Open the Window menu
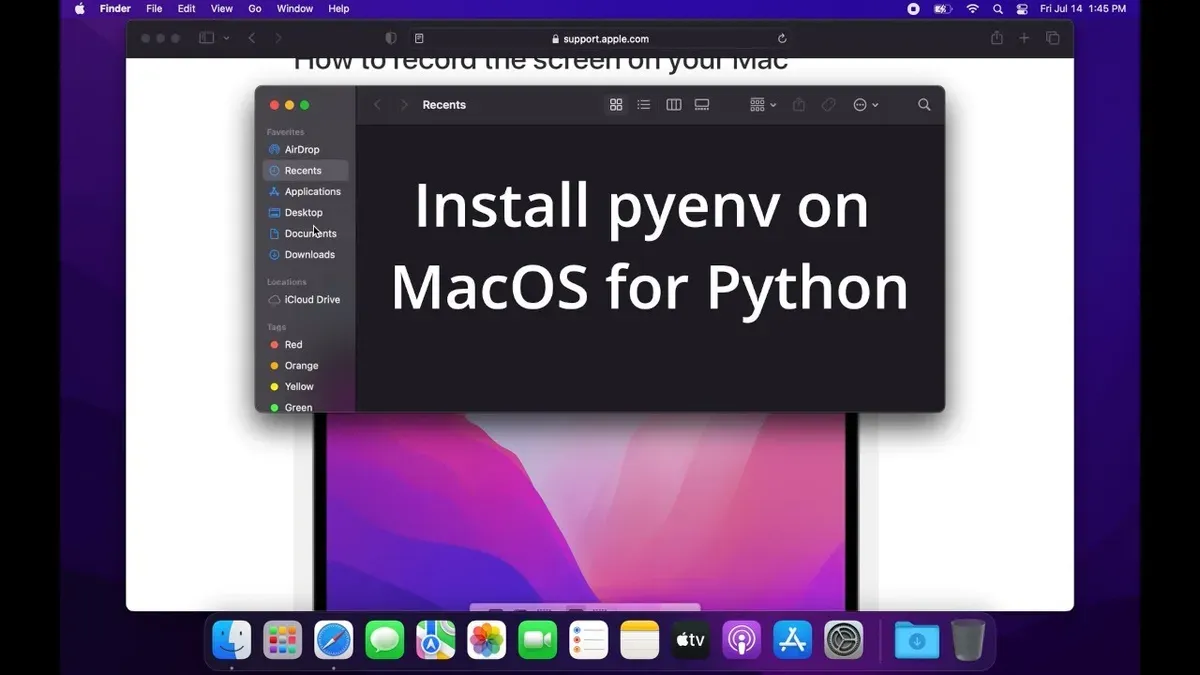The width and height of the screenshot is (1200, 675). tap(295, 9)
